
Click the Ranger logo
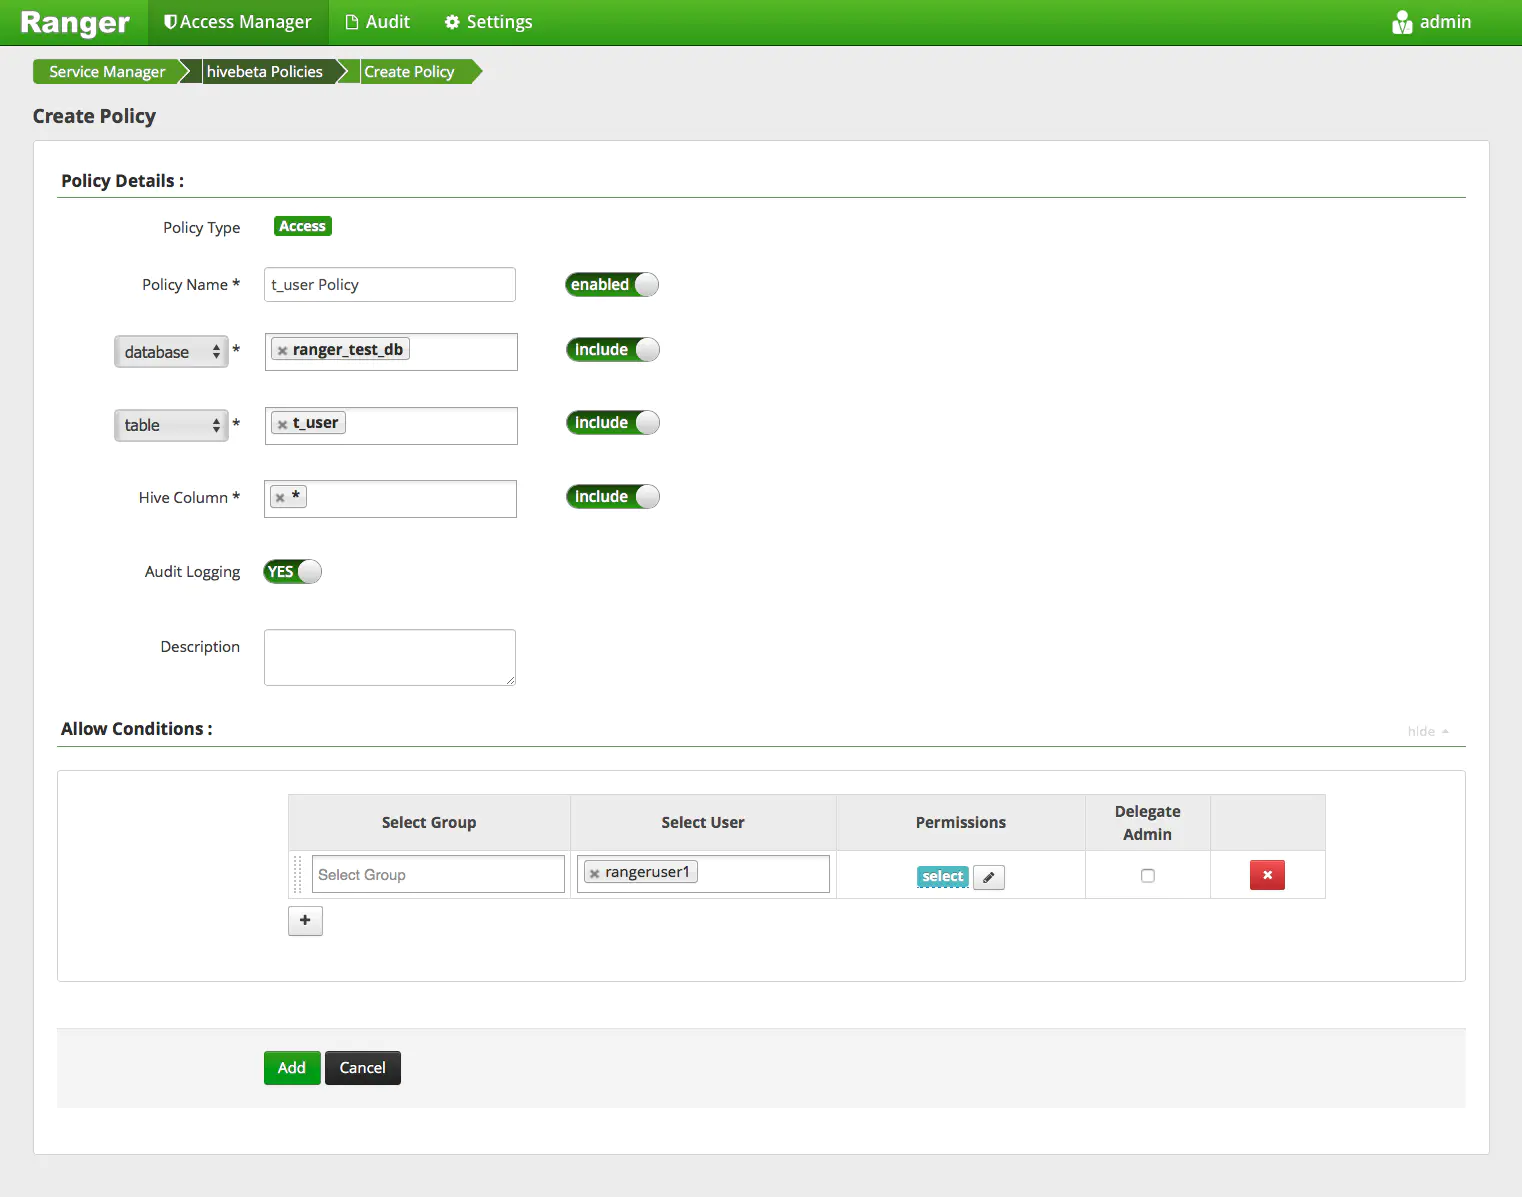[x=75, y=22]
